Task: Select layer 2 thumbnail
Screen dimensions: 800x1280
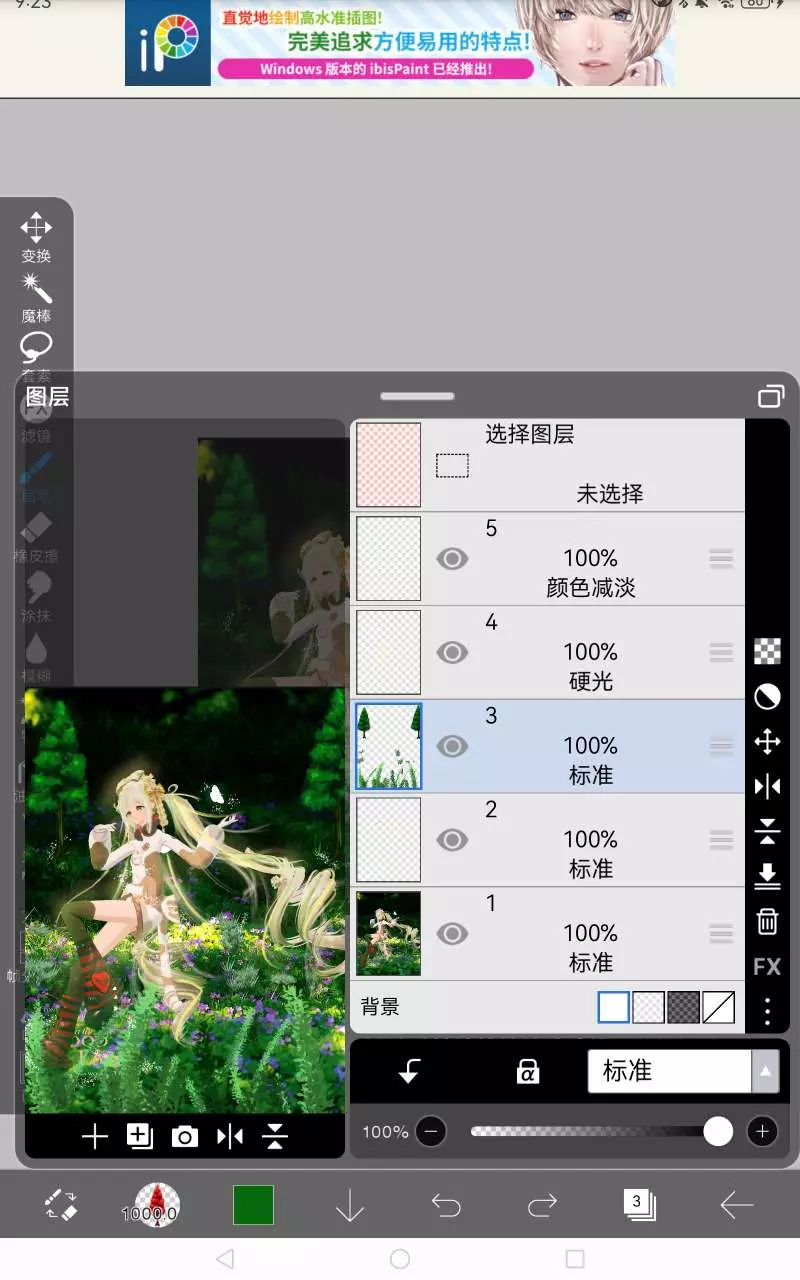Action: (389, 840)
